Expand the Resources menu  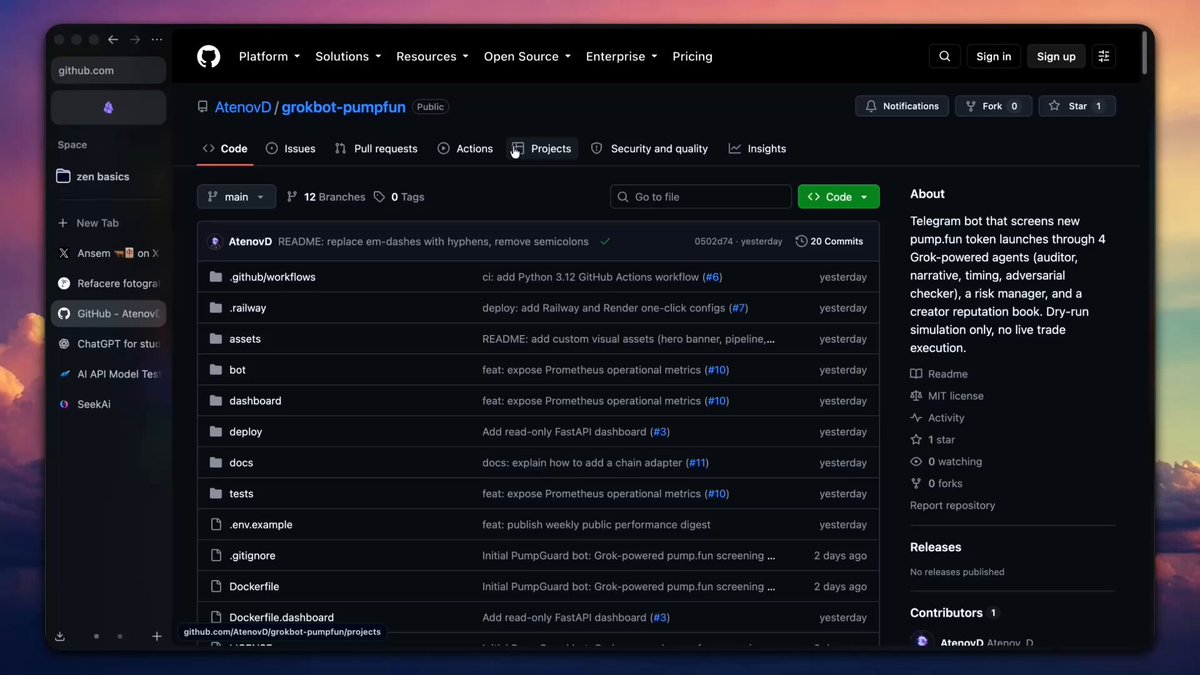pos(432,57)
